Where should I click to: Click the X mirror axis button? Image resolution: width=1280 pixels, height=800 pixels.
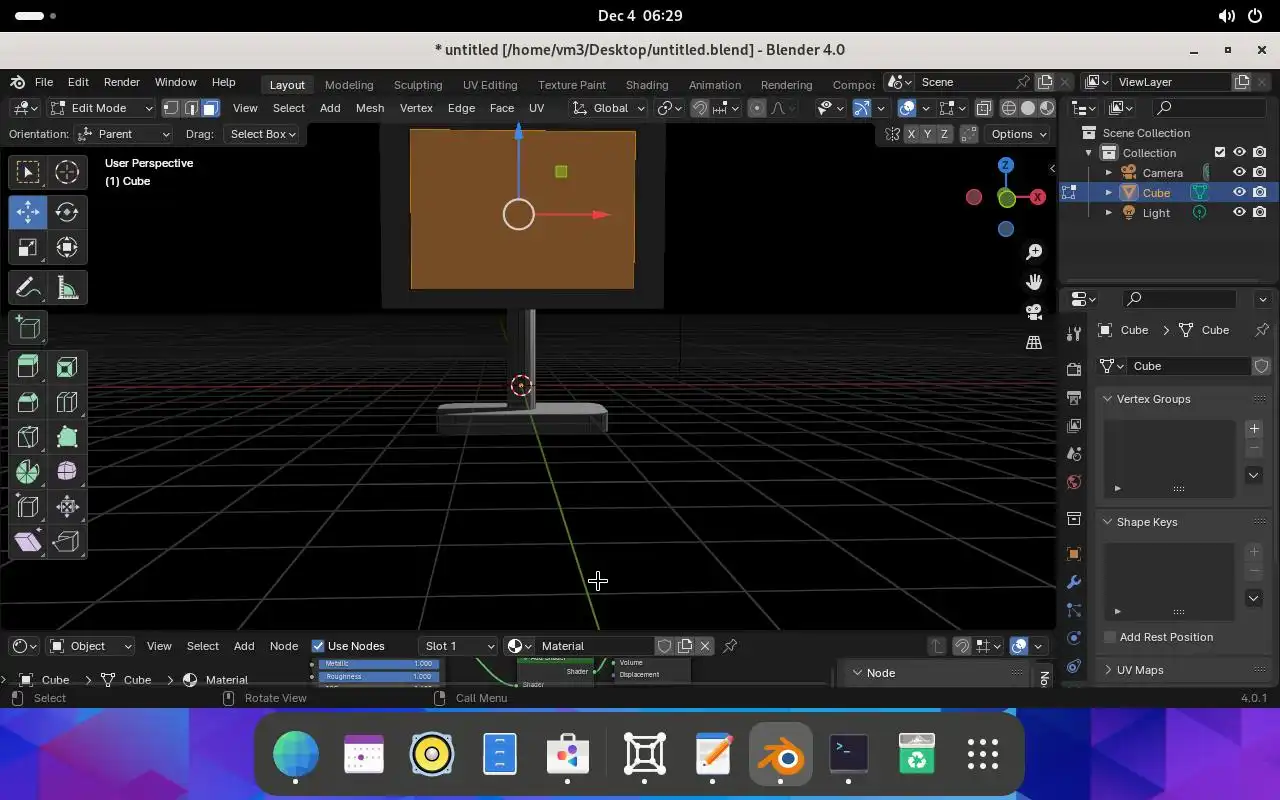click(911, 134)
